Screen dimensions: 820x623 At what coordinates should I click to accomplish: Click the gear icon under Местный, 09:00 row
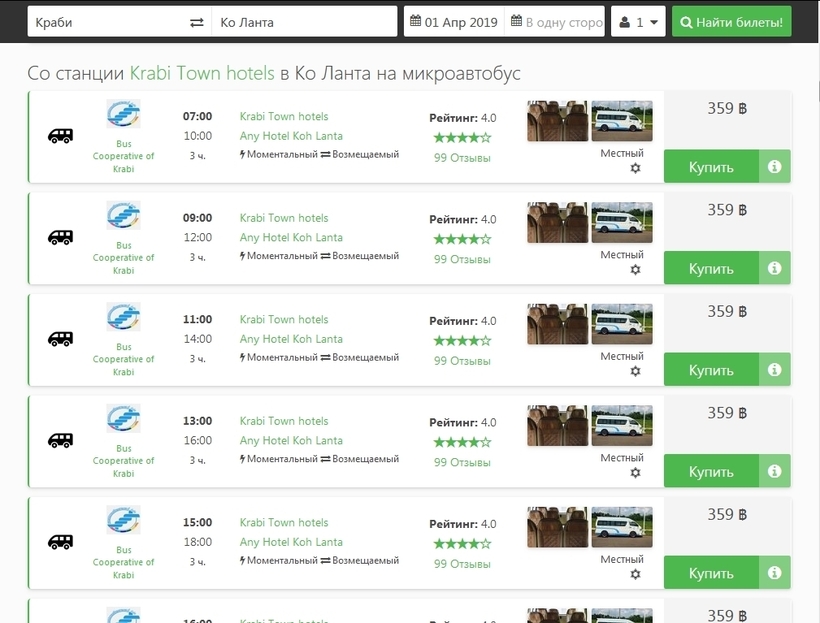coord(635,270)
